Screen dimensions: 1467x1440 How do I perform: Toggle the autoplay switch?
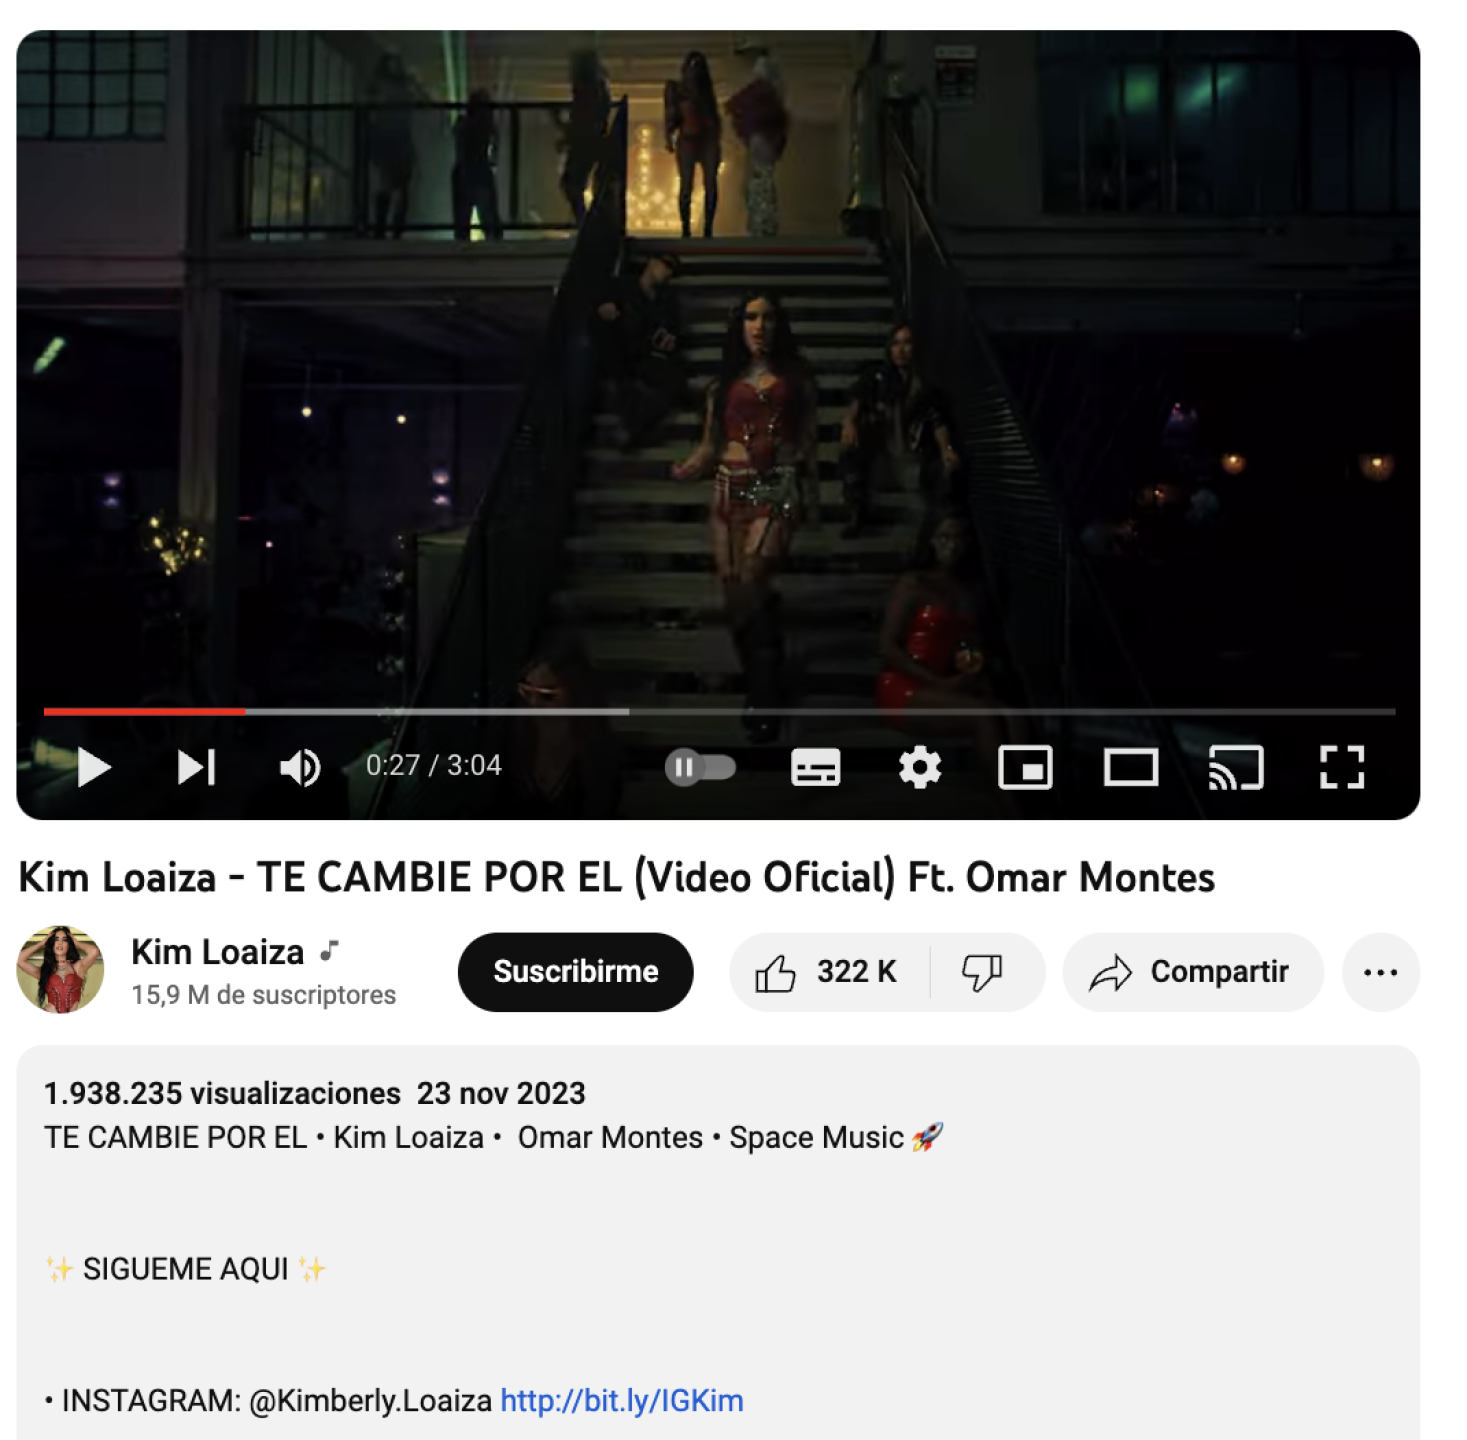700,768
